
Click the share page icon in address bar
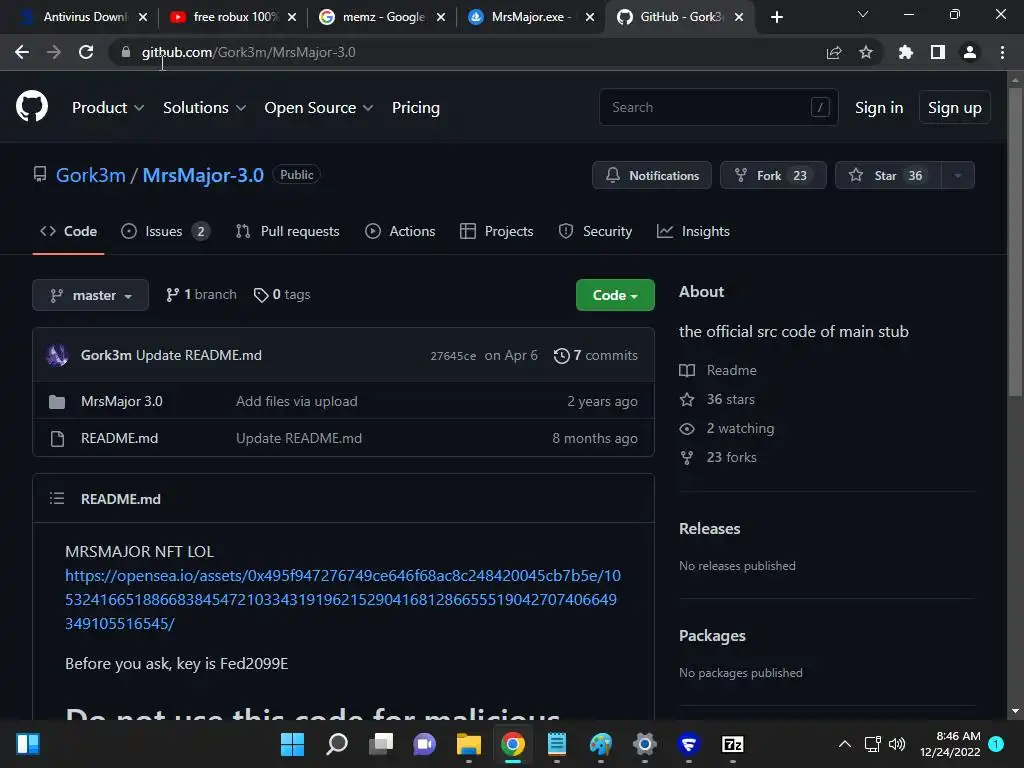tap(834, 52)
